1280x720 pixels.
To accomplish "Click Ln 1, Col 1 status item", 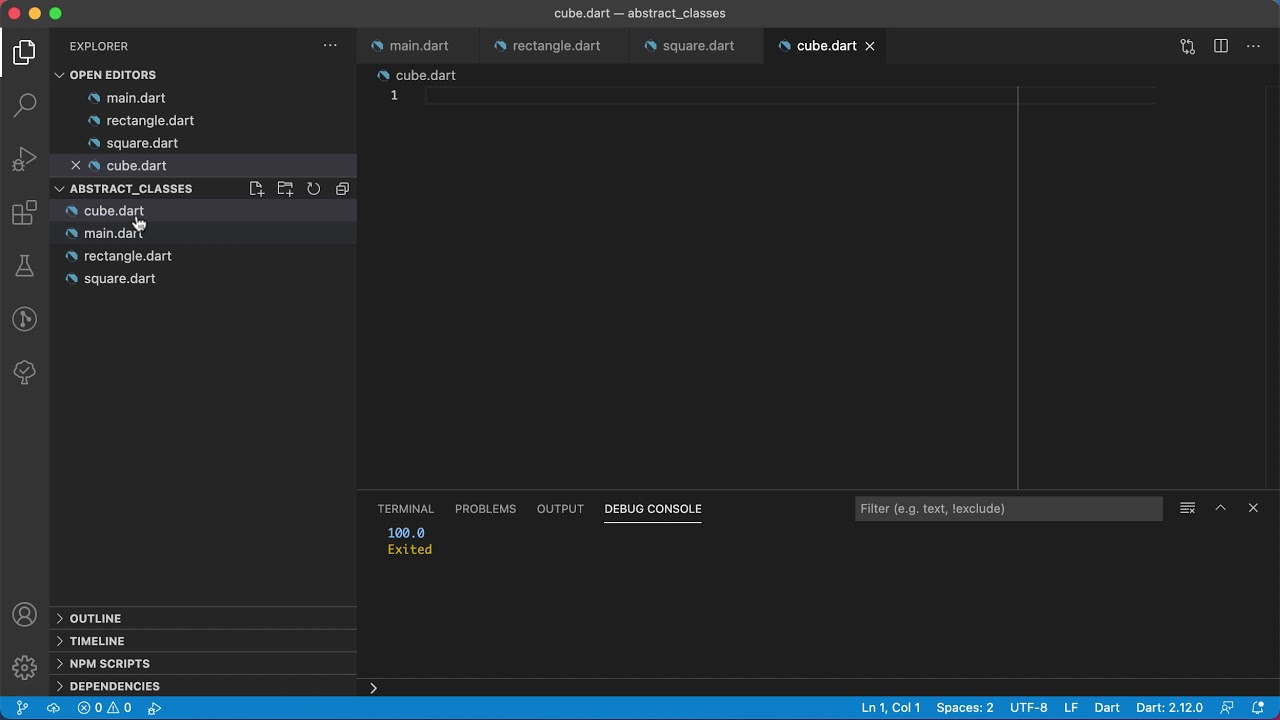I will (890, 708).
